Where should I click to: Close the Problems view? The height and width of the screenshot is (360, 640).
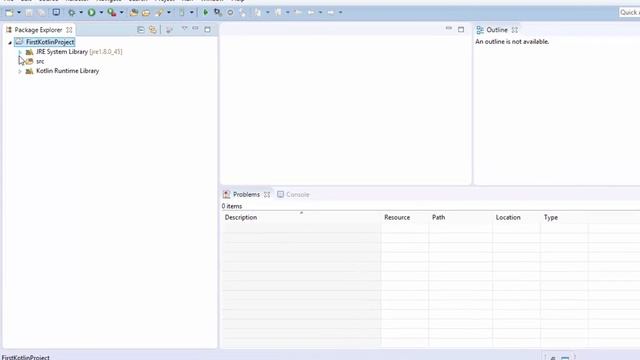[x=267, y=195]
